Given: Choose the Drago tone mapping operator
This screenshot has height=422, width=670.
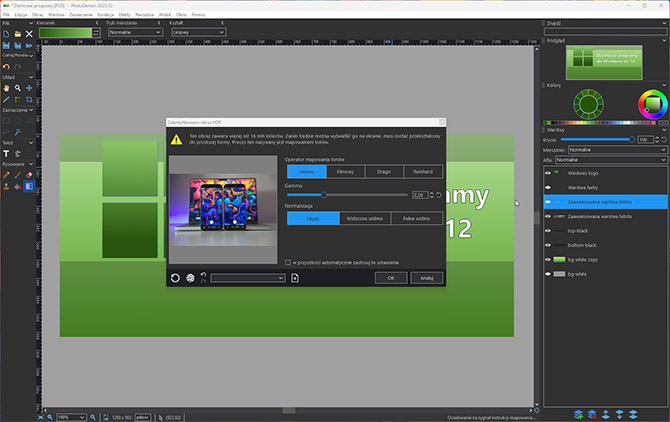Looking at the screenshot, I should 383,171.
